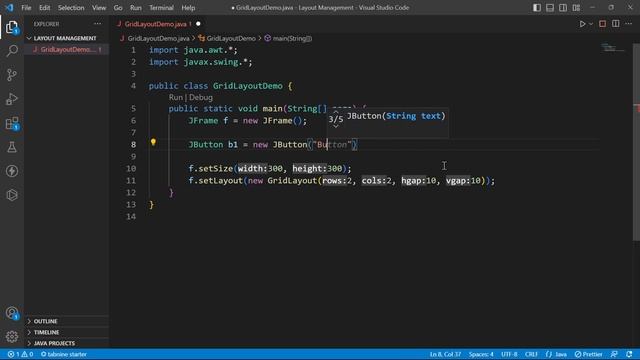Collapse the LAYOUT MANAGEMENT folder section

65,38
